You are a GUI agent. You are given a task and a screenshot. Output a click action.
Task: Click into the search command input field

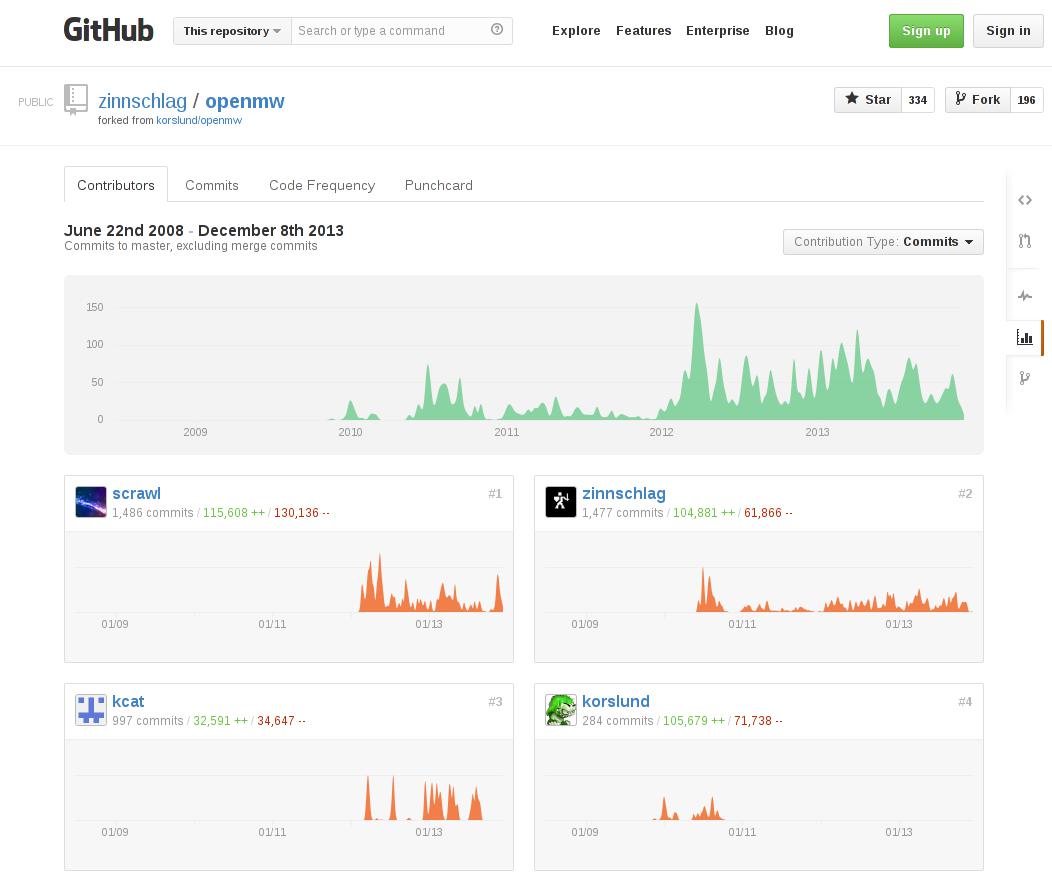[x=390, y=31]
